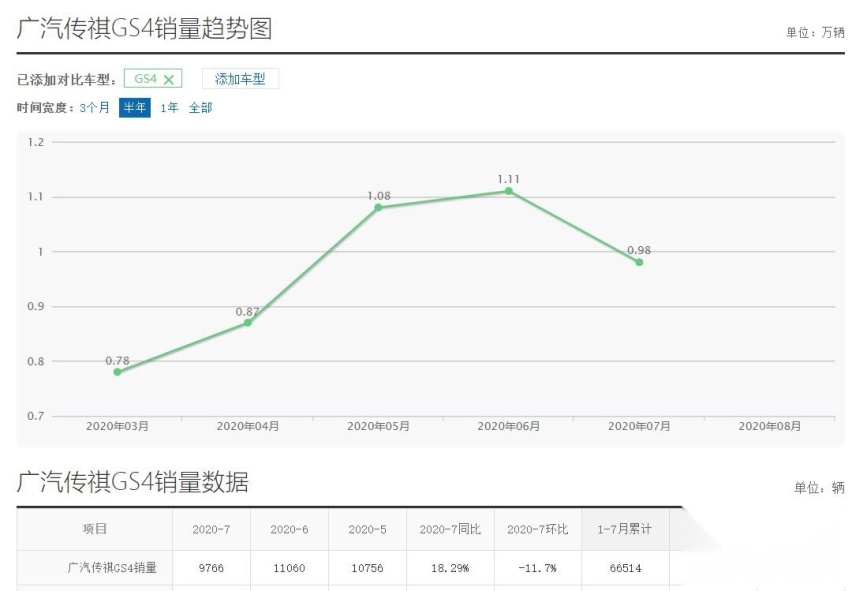Click the 添加车型 button
This screenshot has width=852, height=591.
click(x=240, y=79)
